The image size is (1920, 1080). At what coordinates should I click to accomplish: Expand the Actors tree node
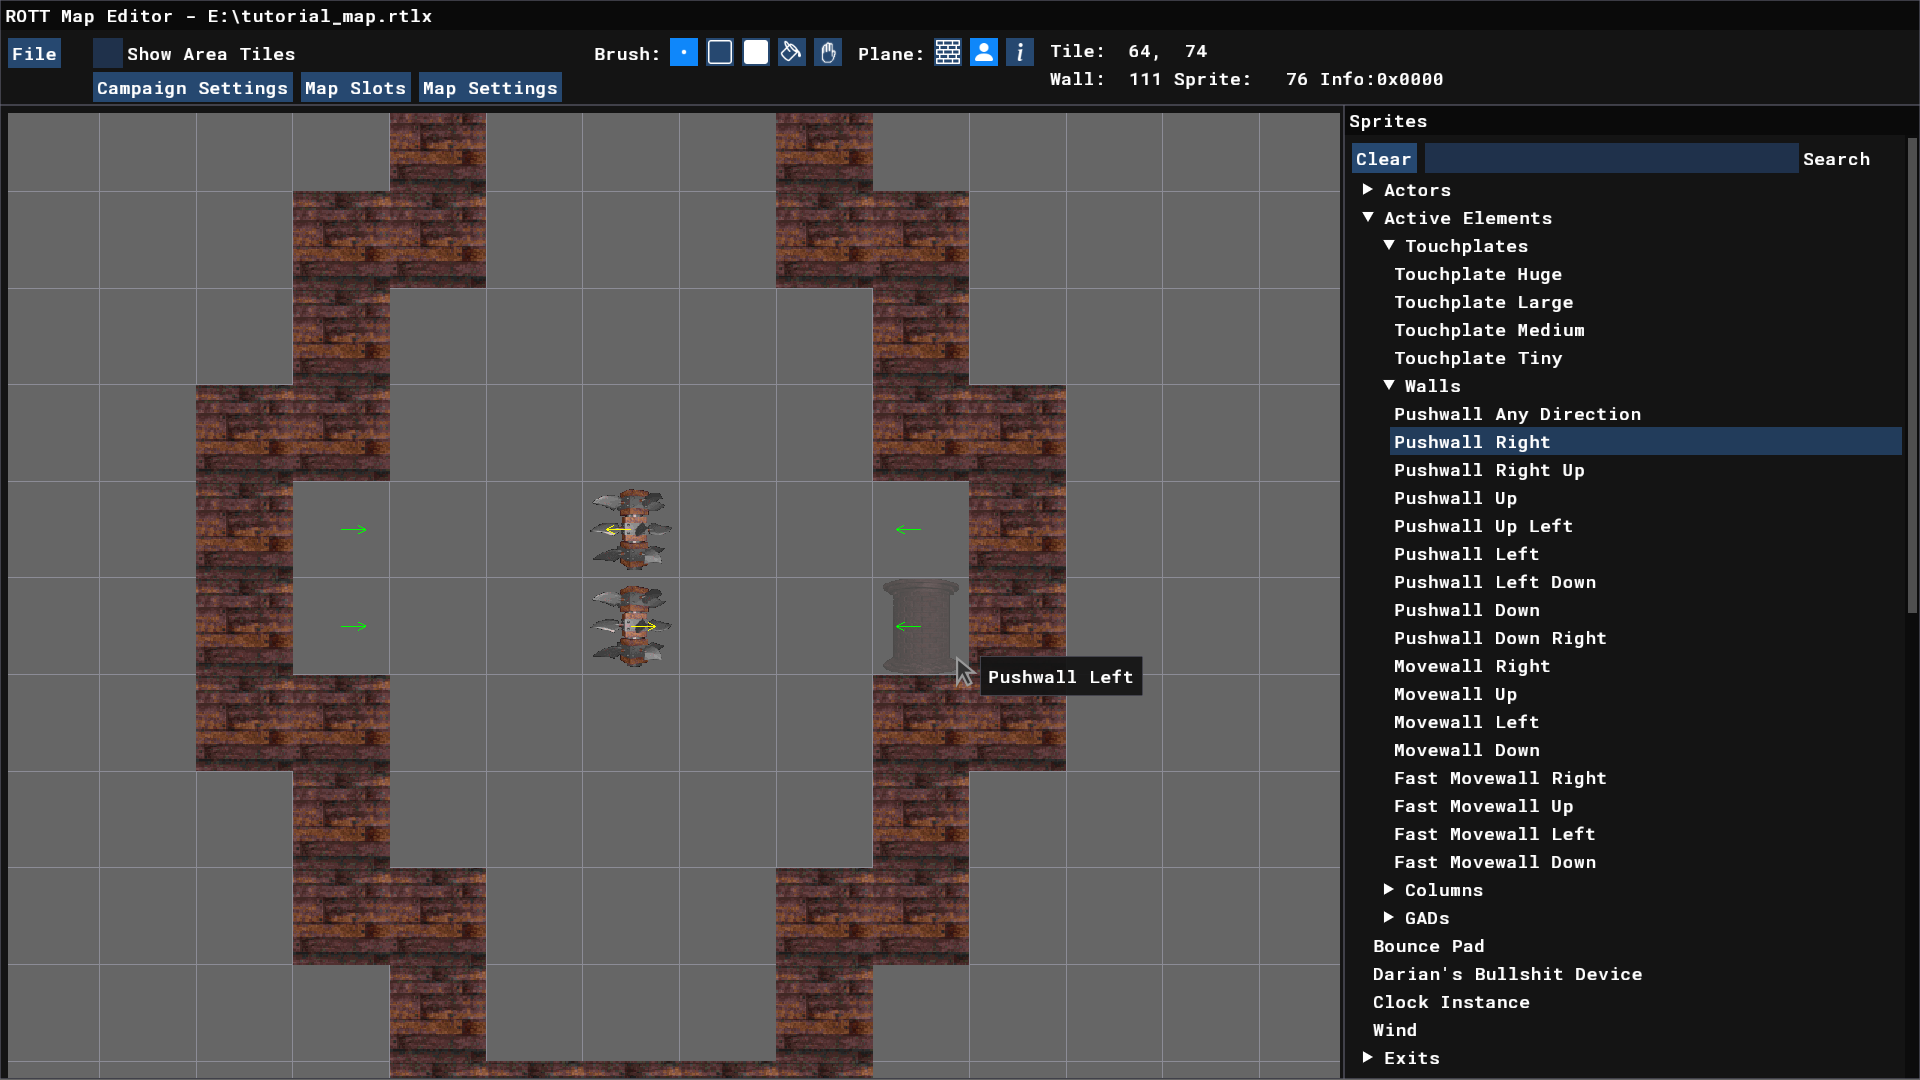click(1368, 190)
